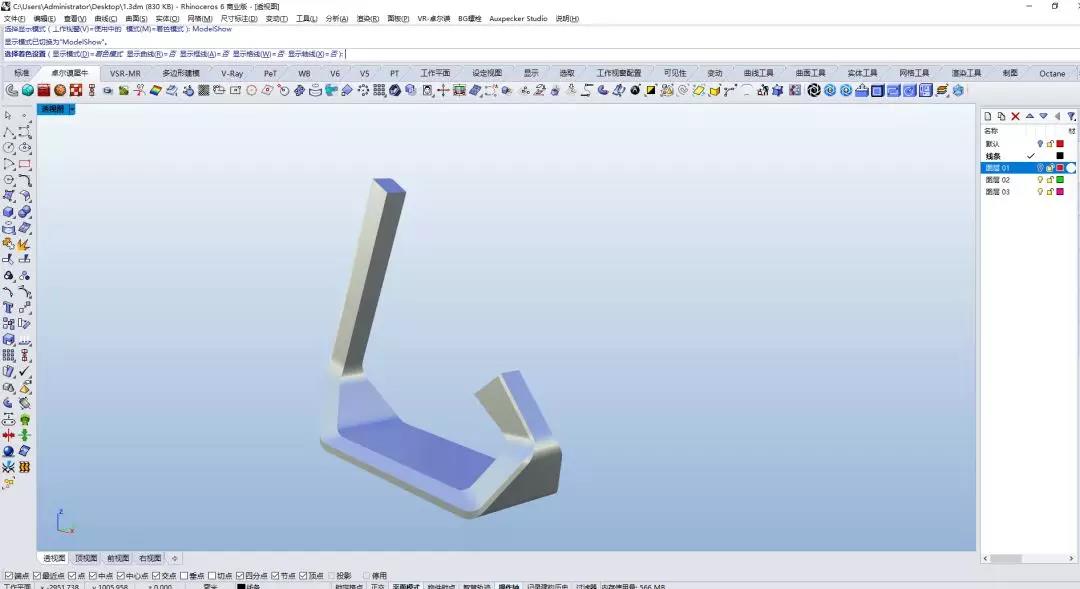The width and height of the screenshot is (1080, 589).
Task: Click magenta color swatch of 图层 03
Action: (x=1060, y=192)
